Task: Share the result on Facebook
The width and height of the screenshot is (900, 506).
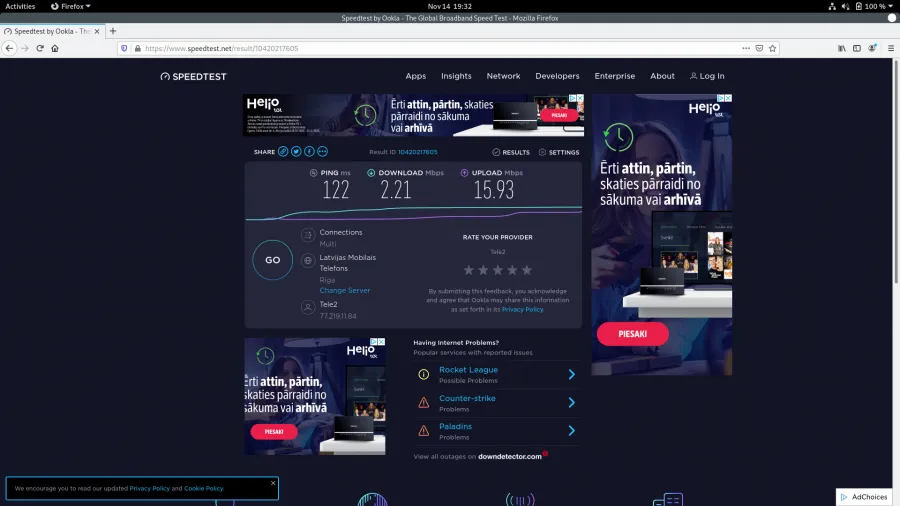Action: tap(309, 151)
